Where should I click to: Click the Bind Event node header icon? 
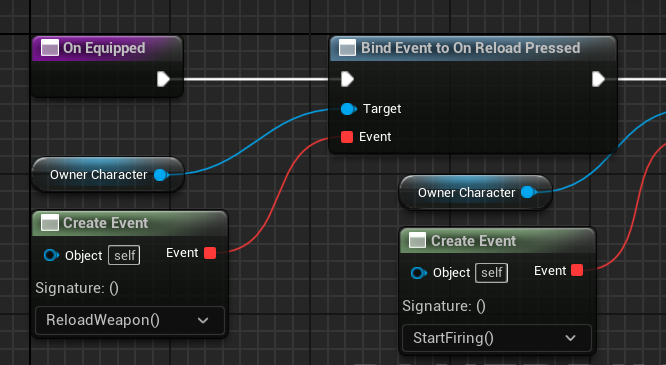tap(347, 48)
